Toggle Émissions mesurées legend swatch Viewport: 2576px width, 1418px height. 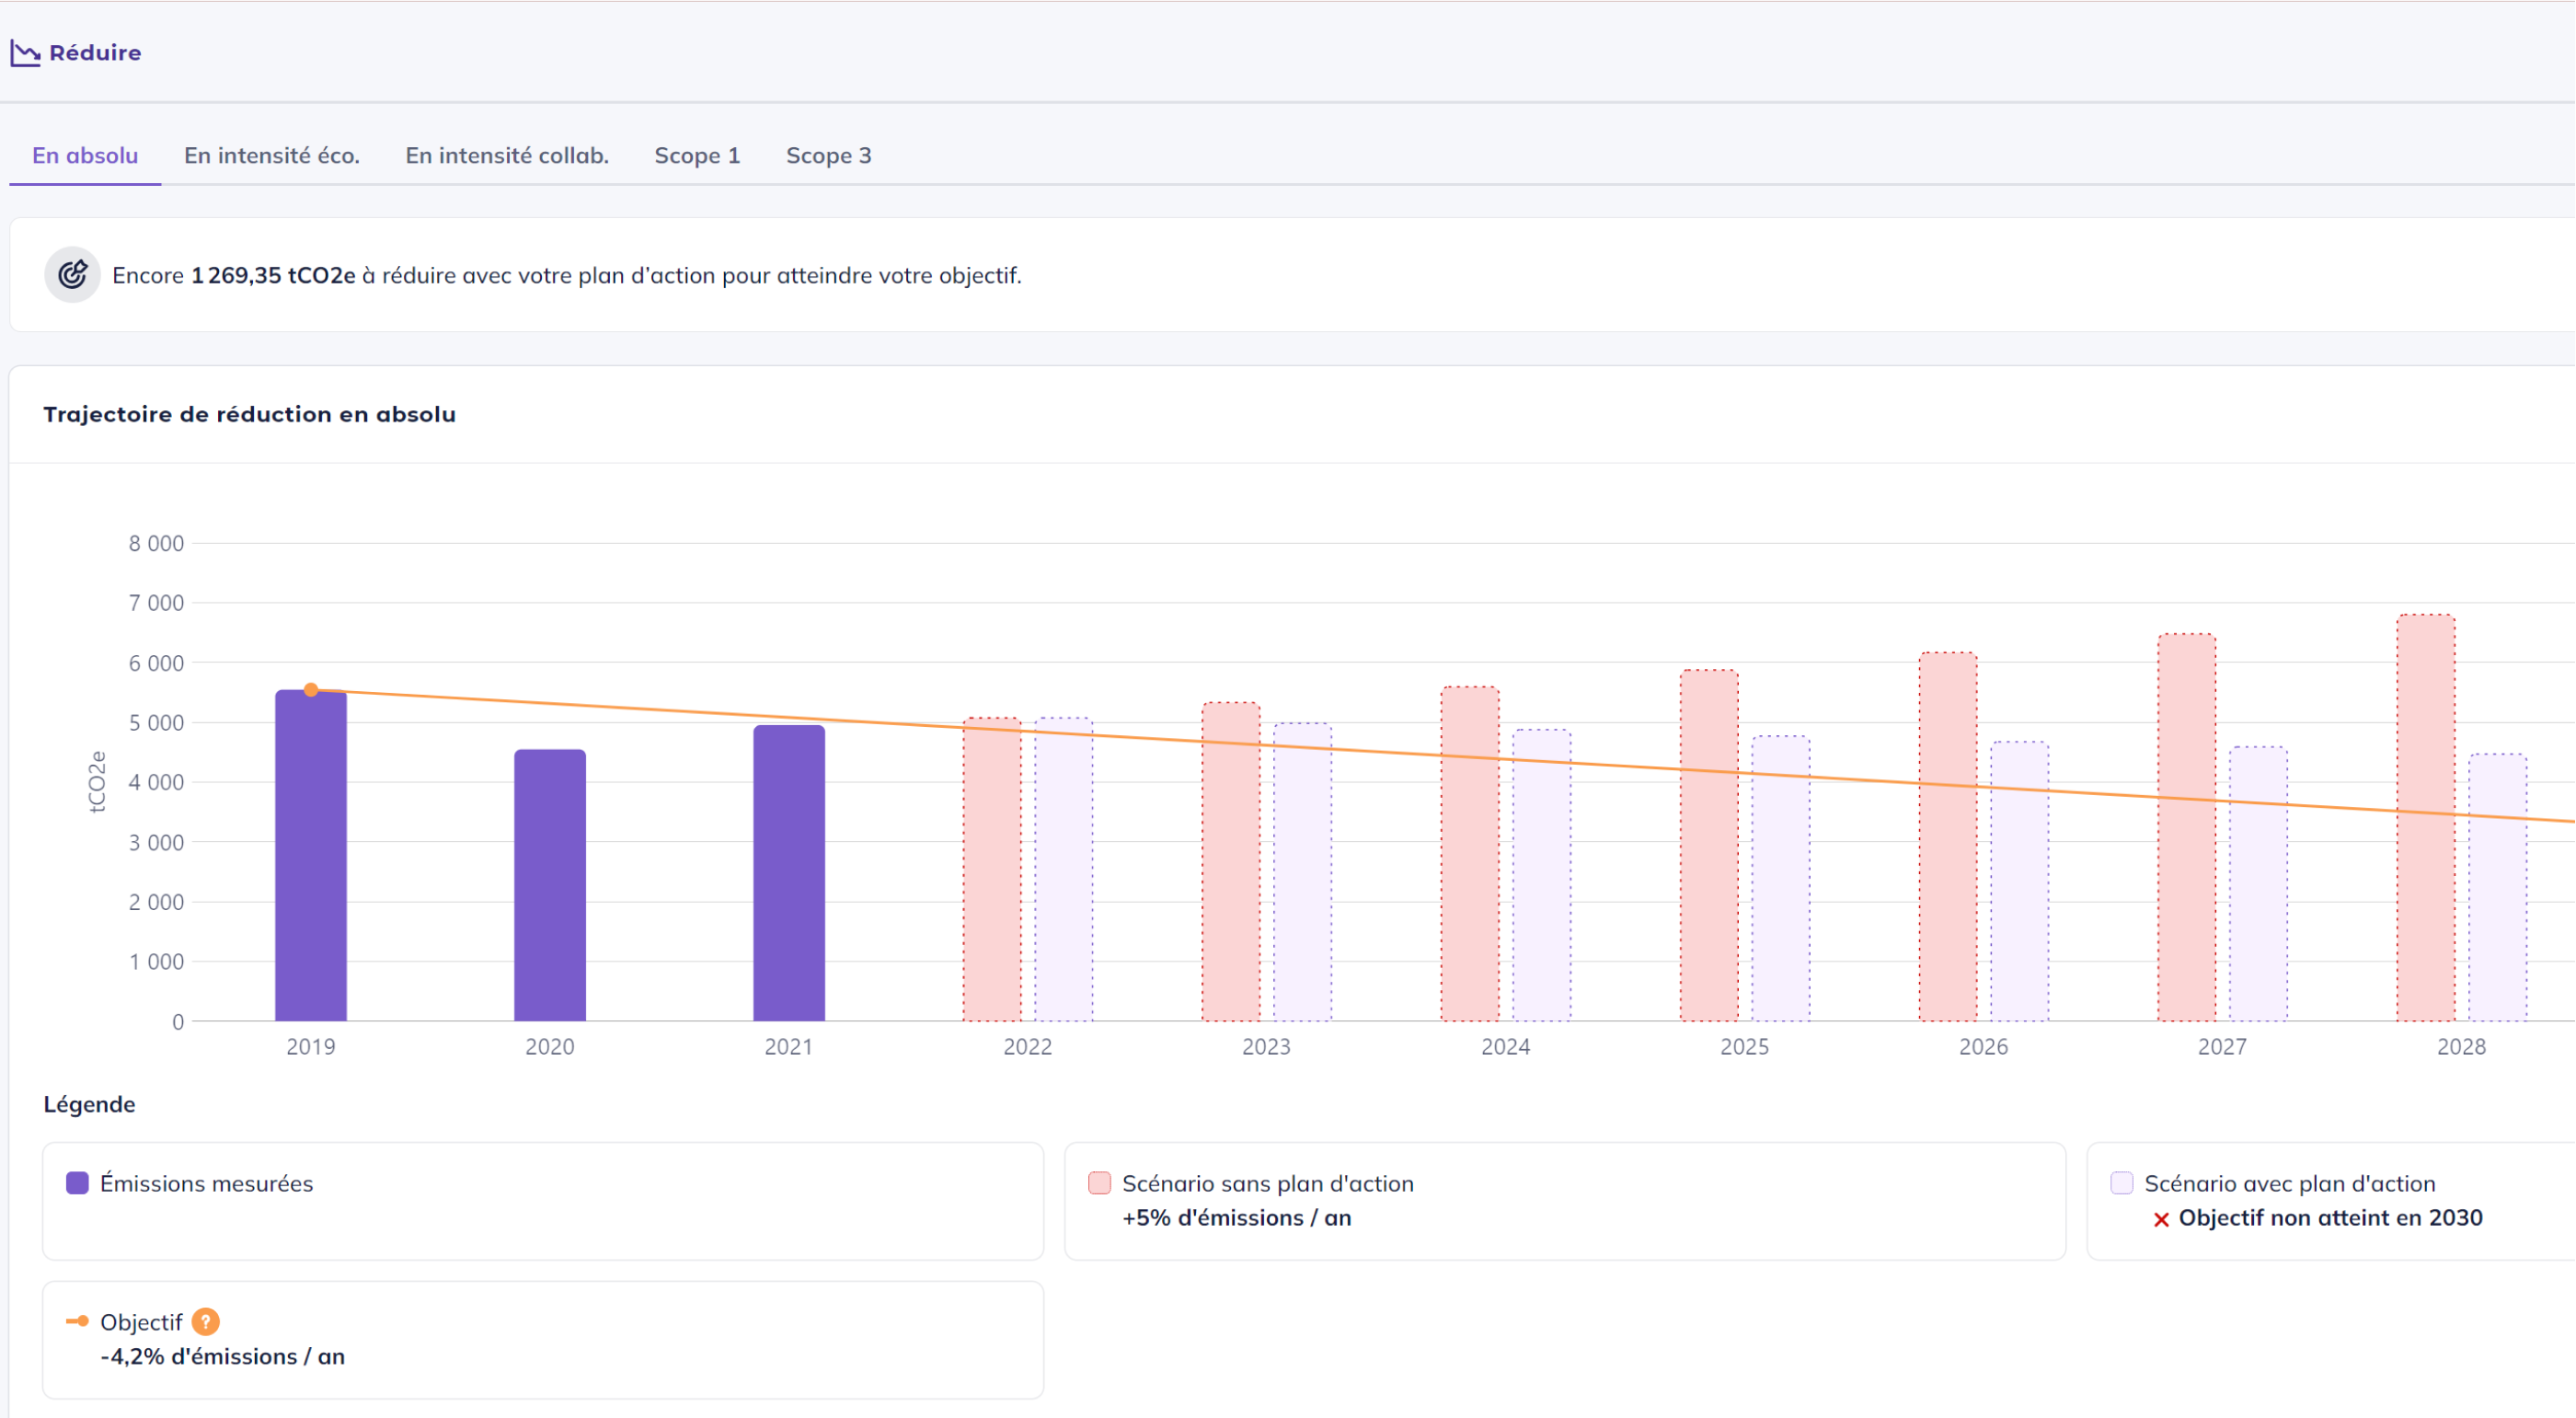tap(77, 1184)
